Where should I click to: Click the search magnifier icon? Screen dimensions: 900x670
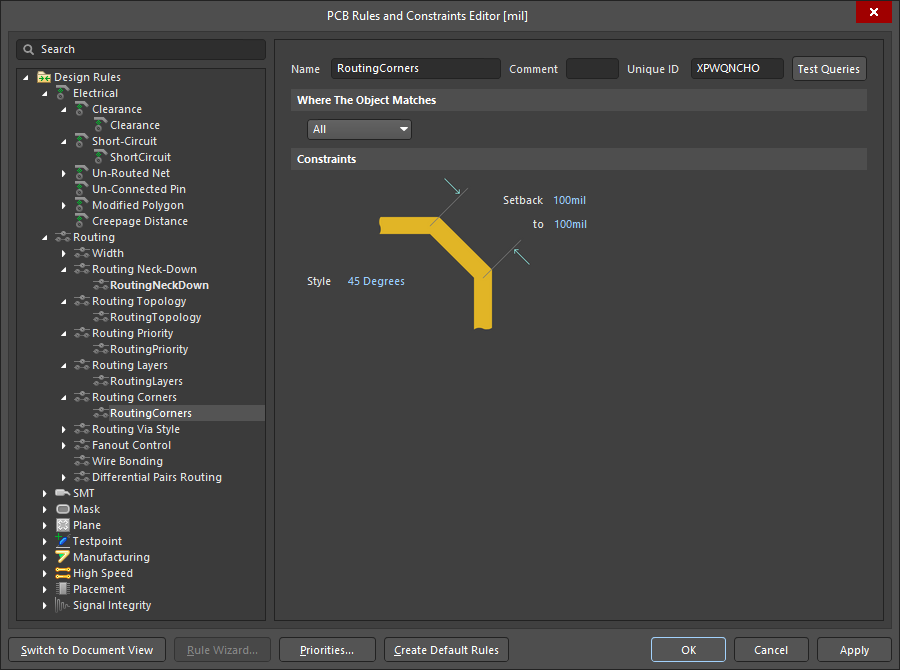click(29, 49)
